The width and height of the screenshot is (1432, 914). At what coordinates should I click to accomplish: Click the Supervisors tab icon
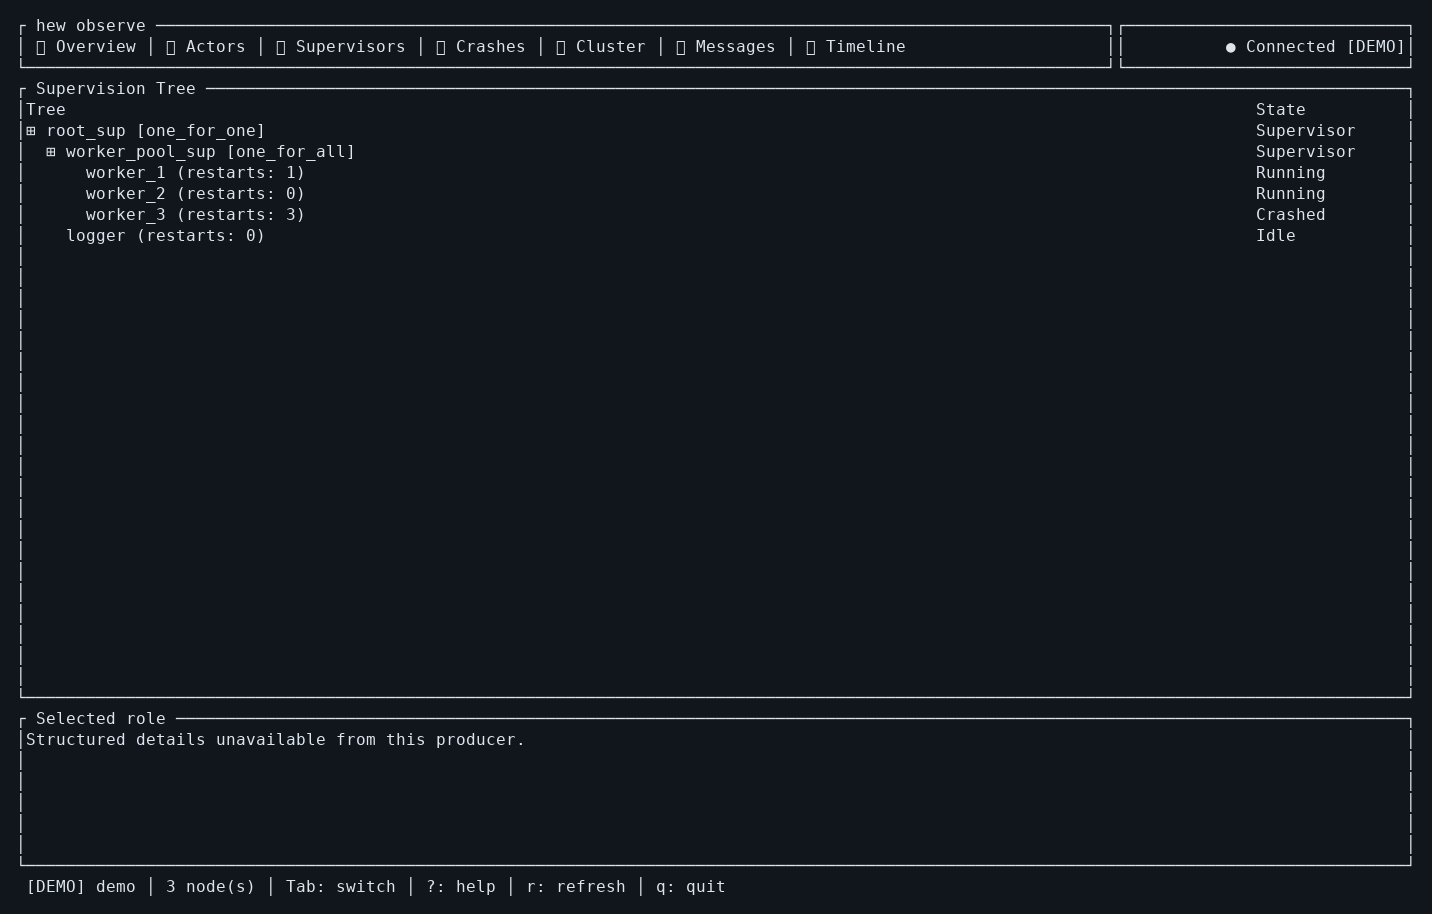point(281,47)
